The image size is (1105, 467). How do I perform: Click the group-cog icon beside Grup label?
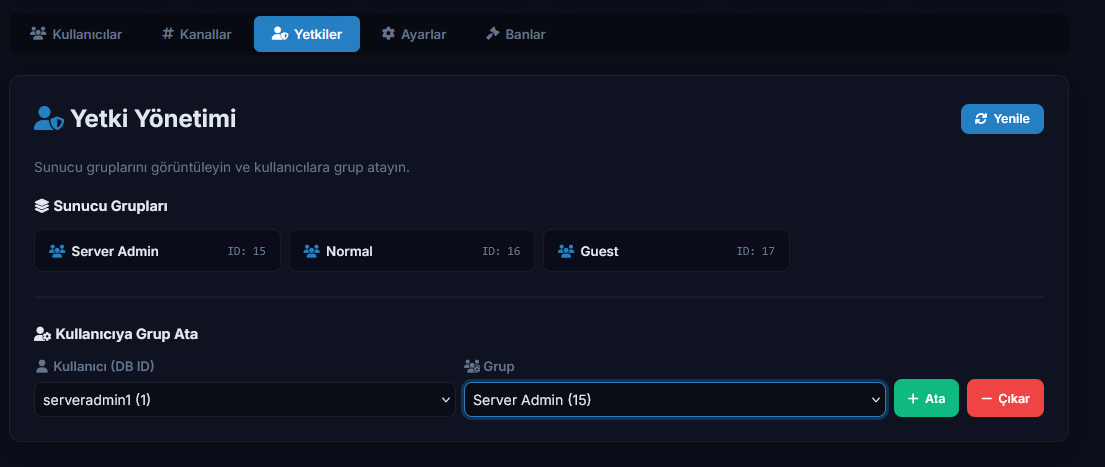[x=471, y=366]
